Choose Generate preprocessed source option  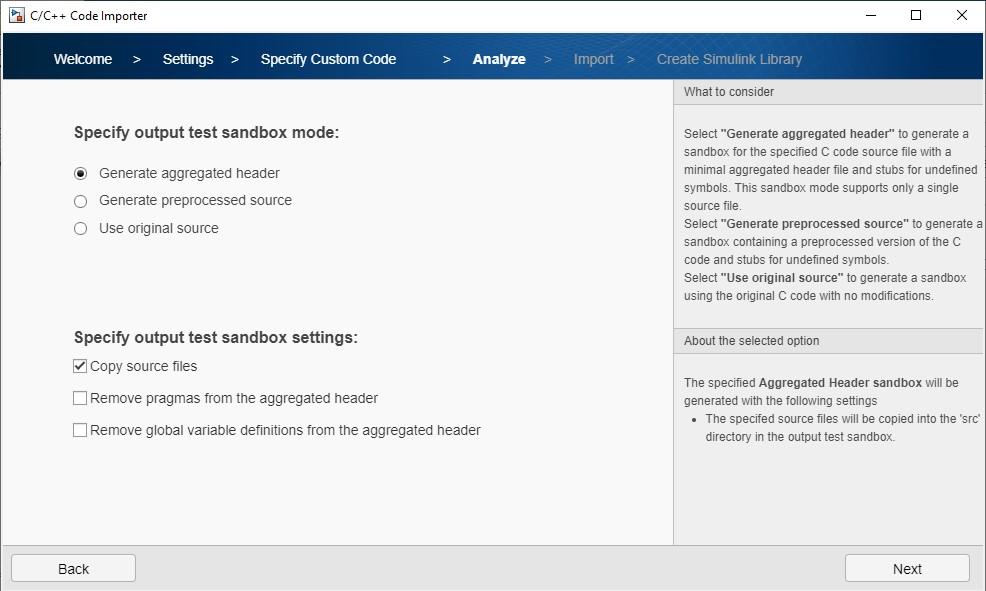[81, 201]
